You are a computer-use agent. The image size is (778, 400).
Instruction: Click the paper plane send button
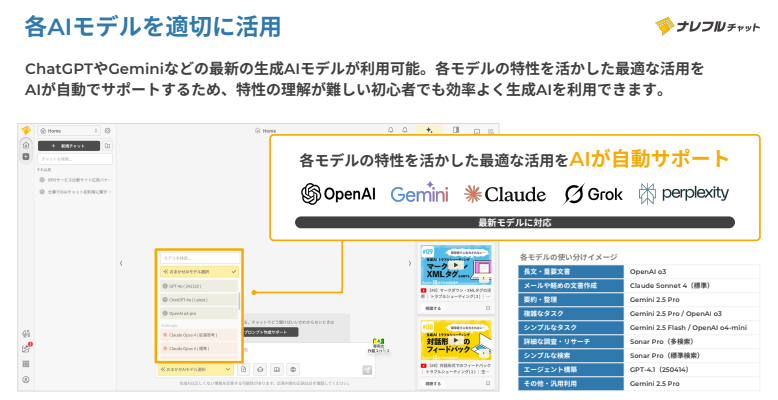(367, 370)
